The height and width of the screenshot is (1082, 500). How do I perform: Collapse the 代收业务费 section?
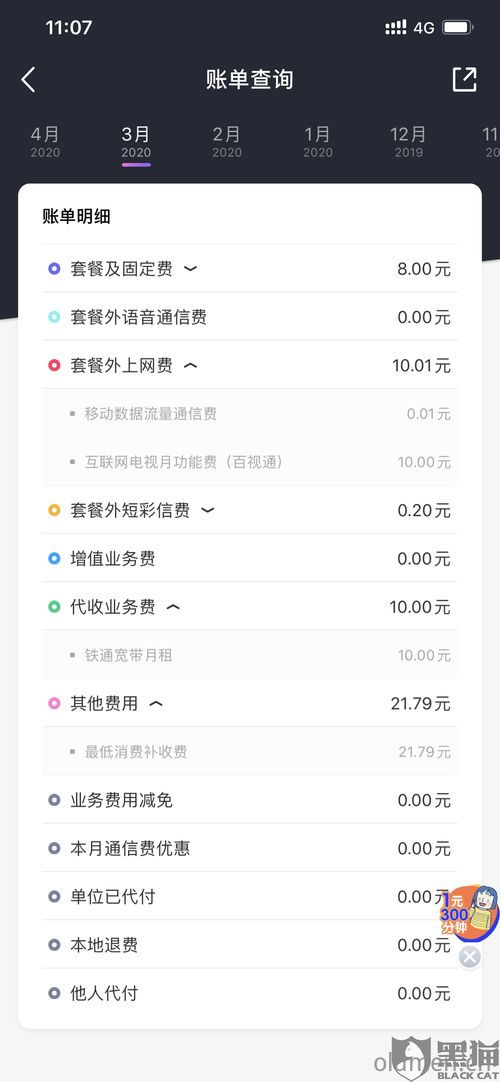tap(174, 607)
